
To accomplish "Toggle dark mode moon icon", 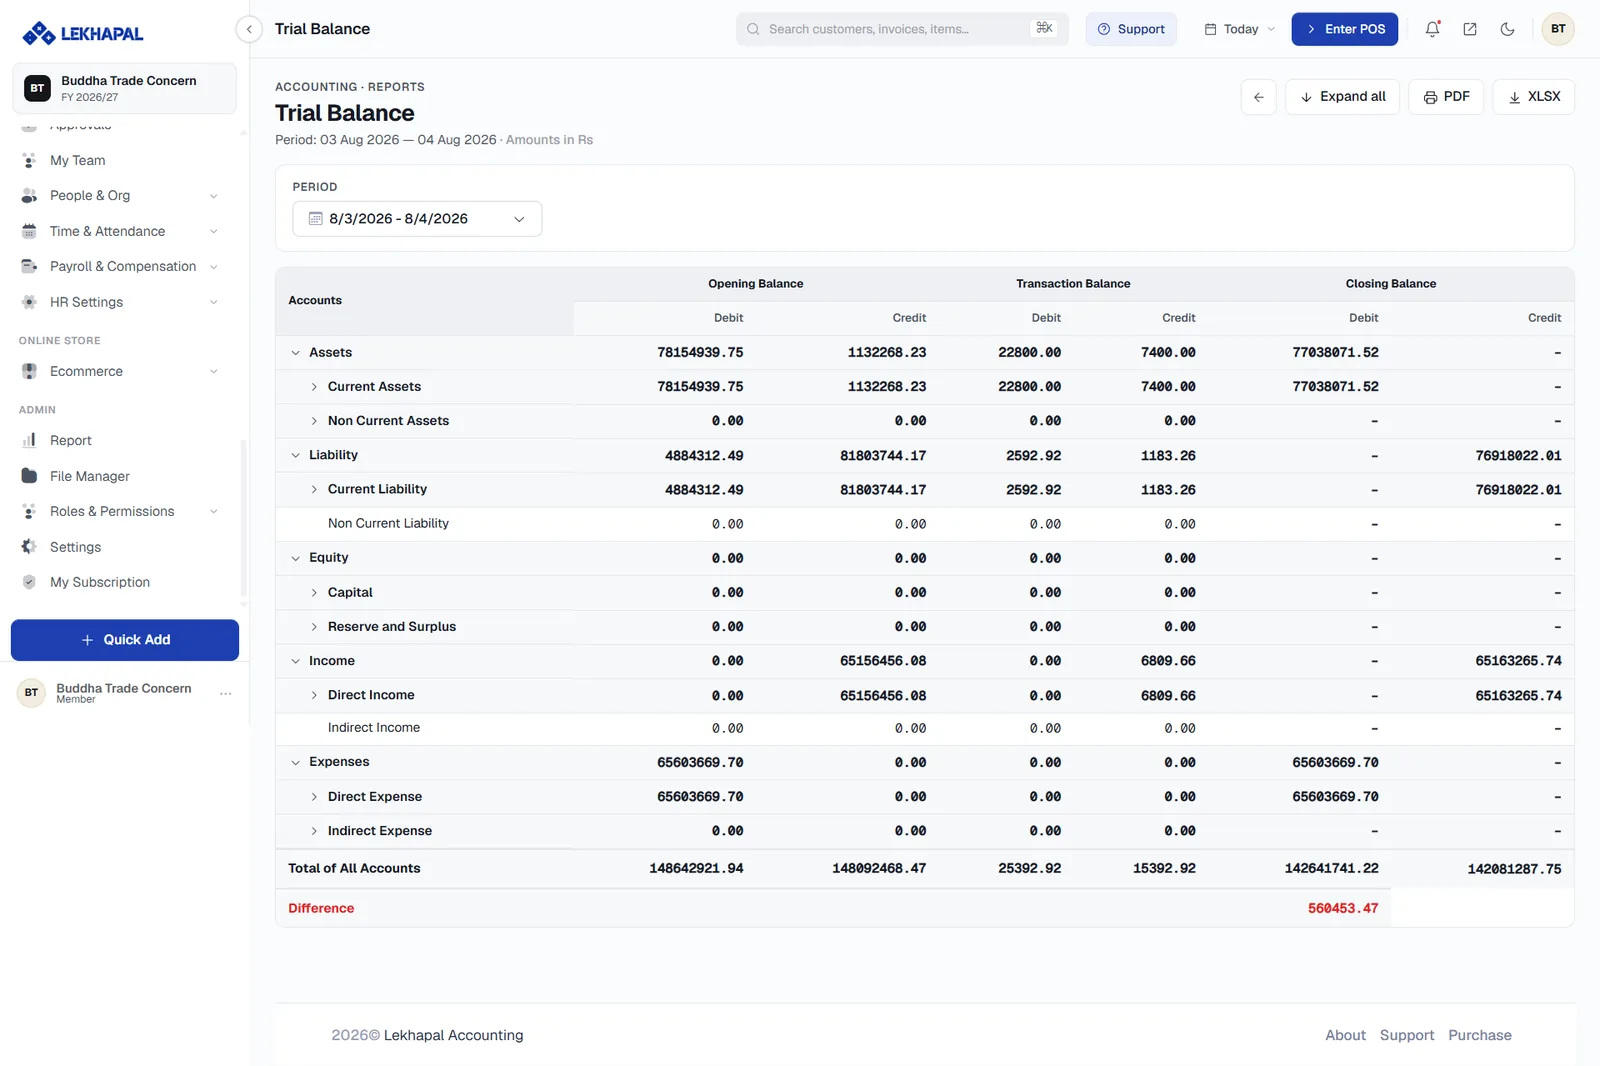I will pos(1507,29).
